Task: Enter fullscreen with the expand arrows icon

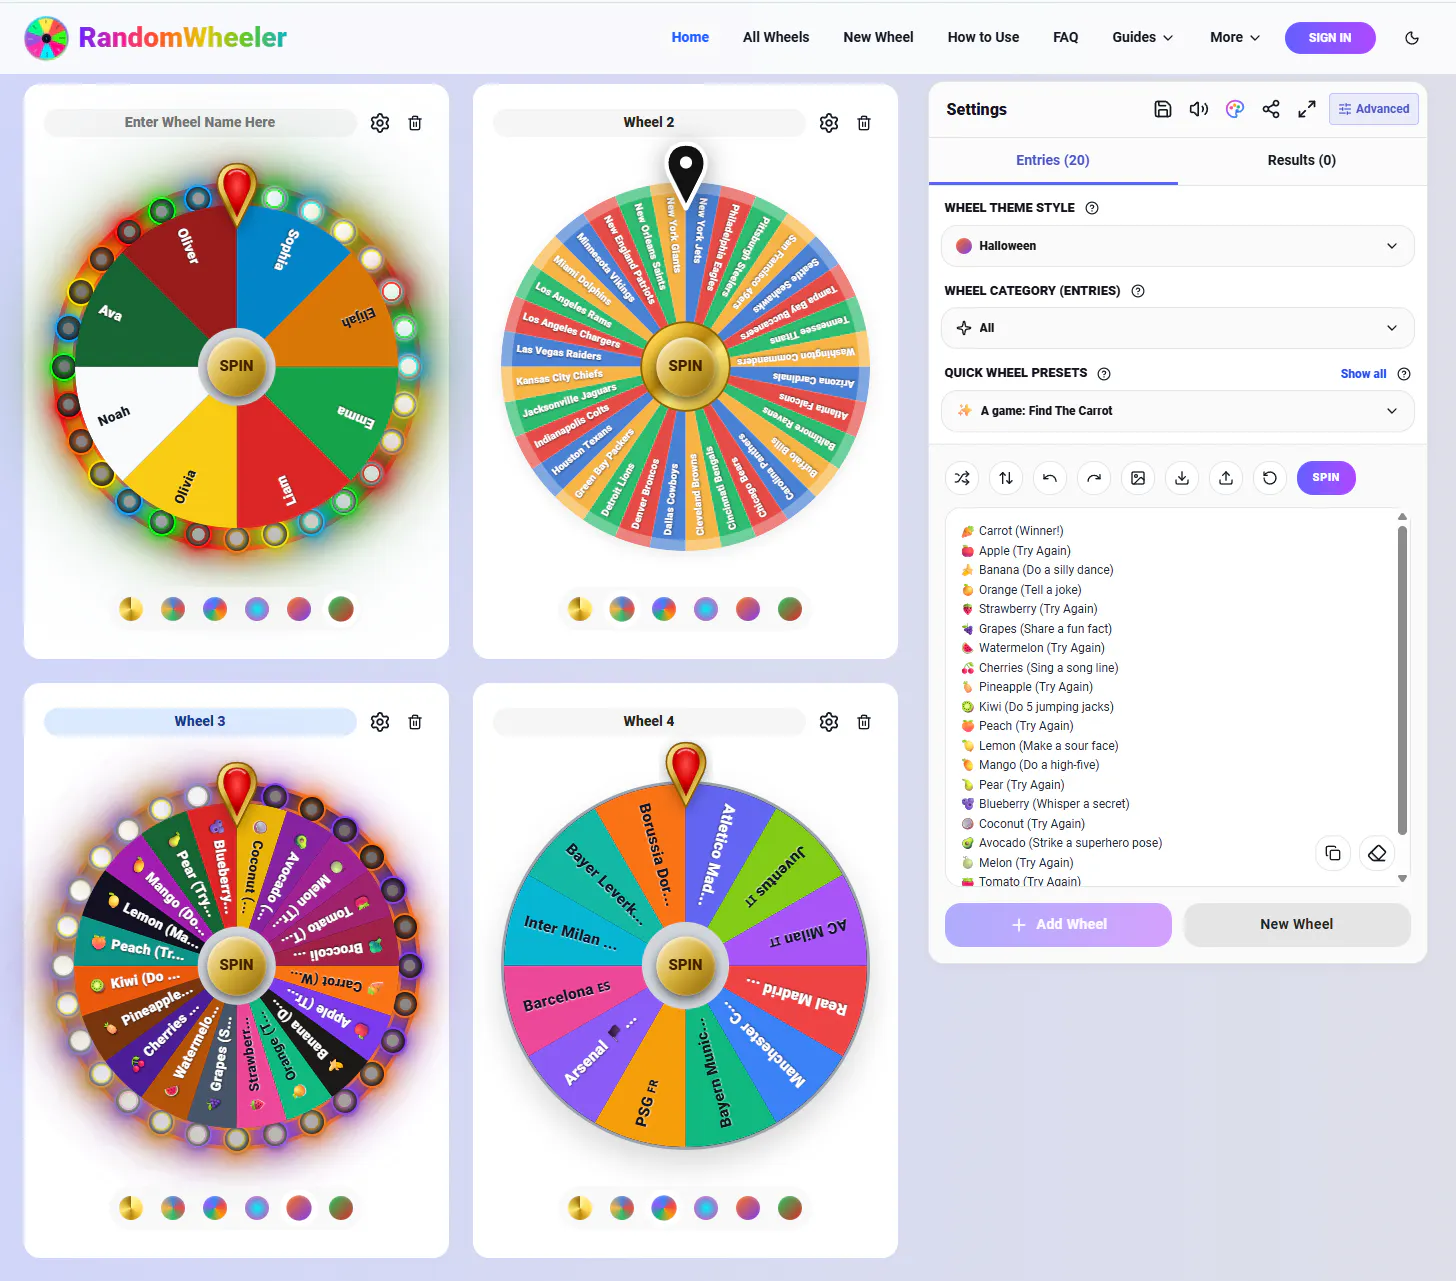Action: click(1307, 109)
